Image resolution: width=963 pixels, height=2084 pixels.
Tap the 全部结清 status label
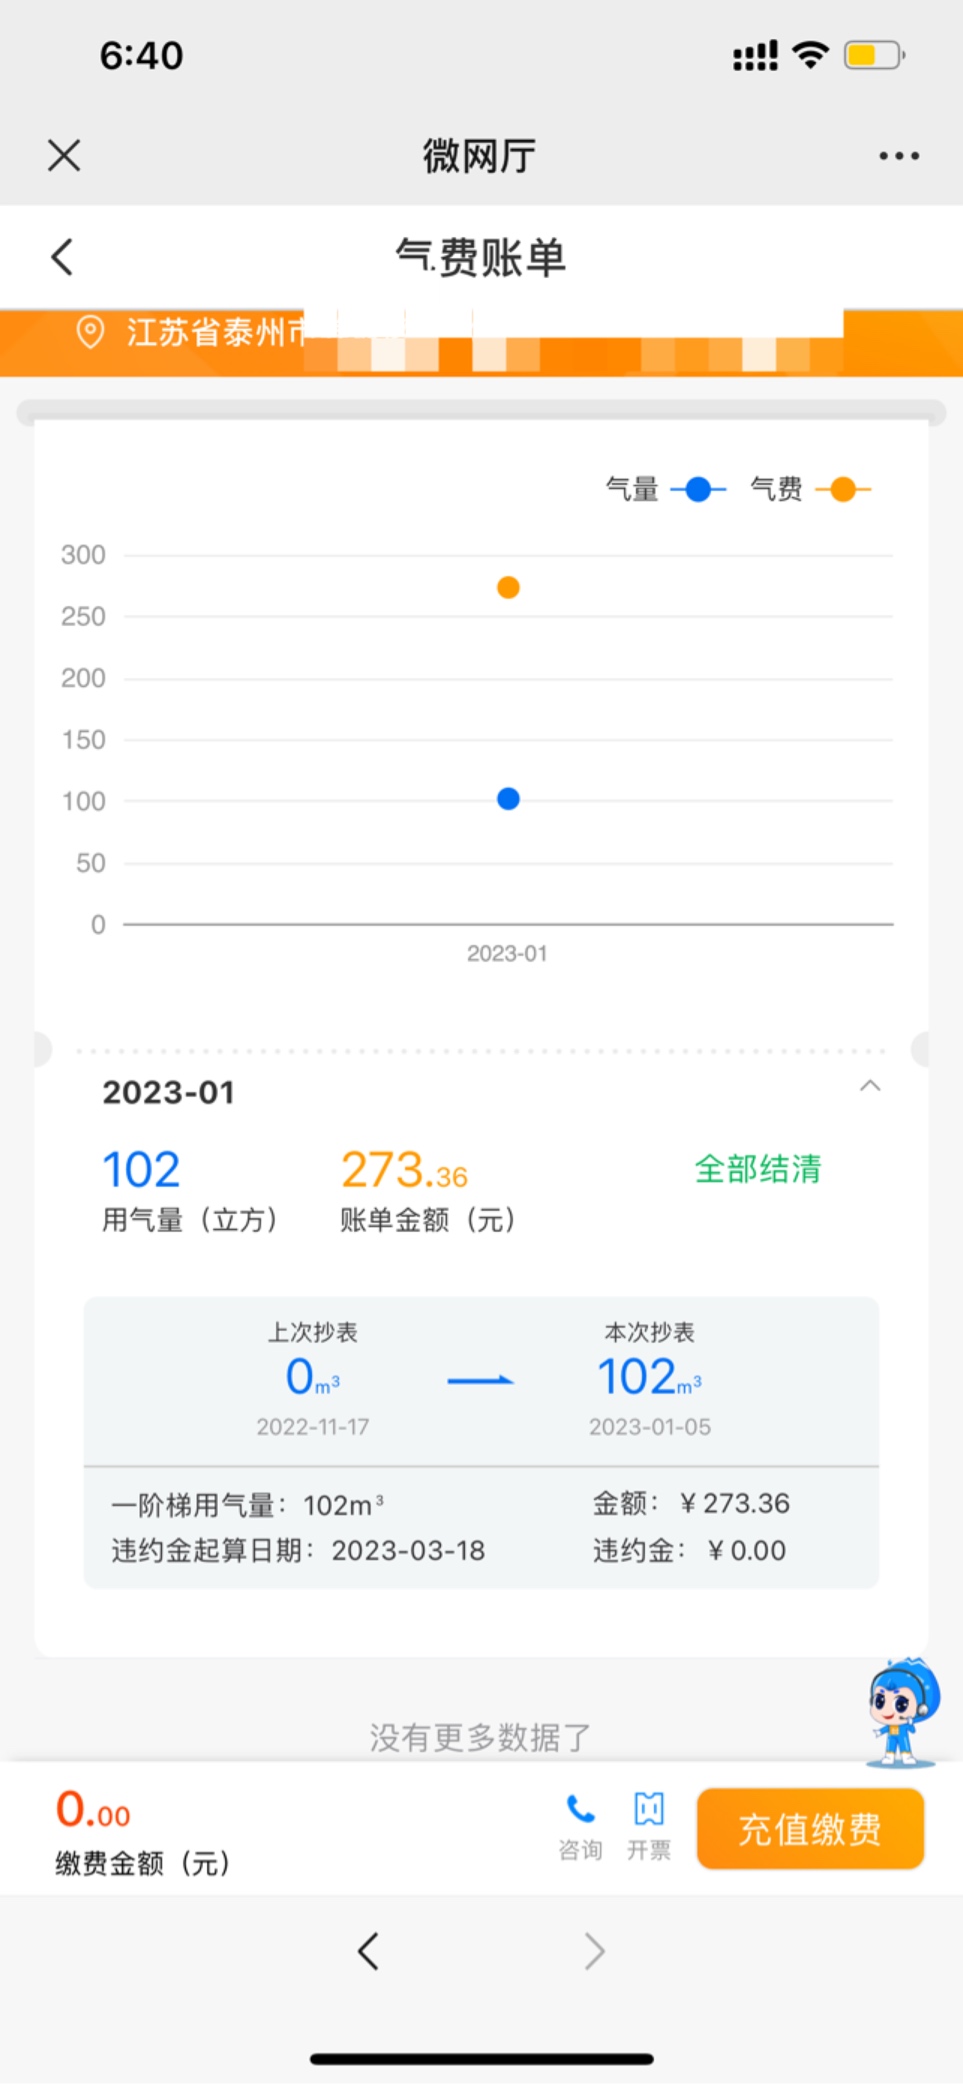tap(757, 1168)
